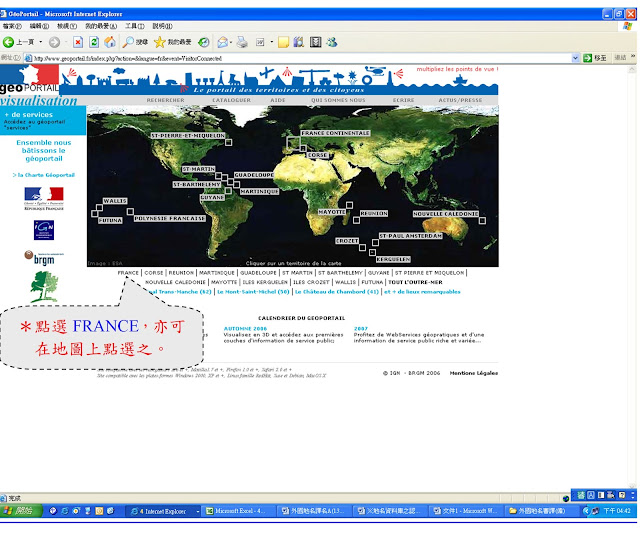
Task: Click the green Back arrow button
Action: click(8, 42)
